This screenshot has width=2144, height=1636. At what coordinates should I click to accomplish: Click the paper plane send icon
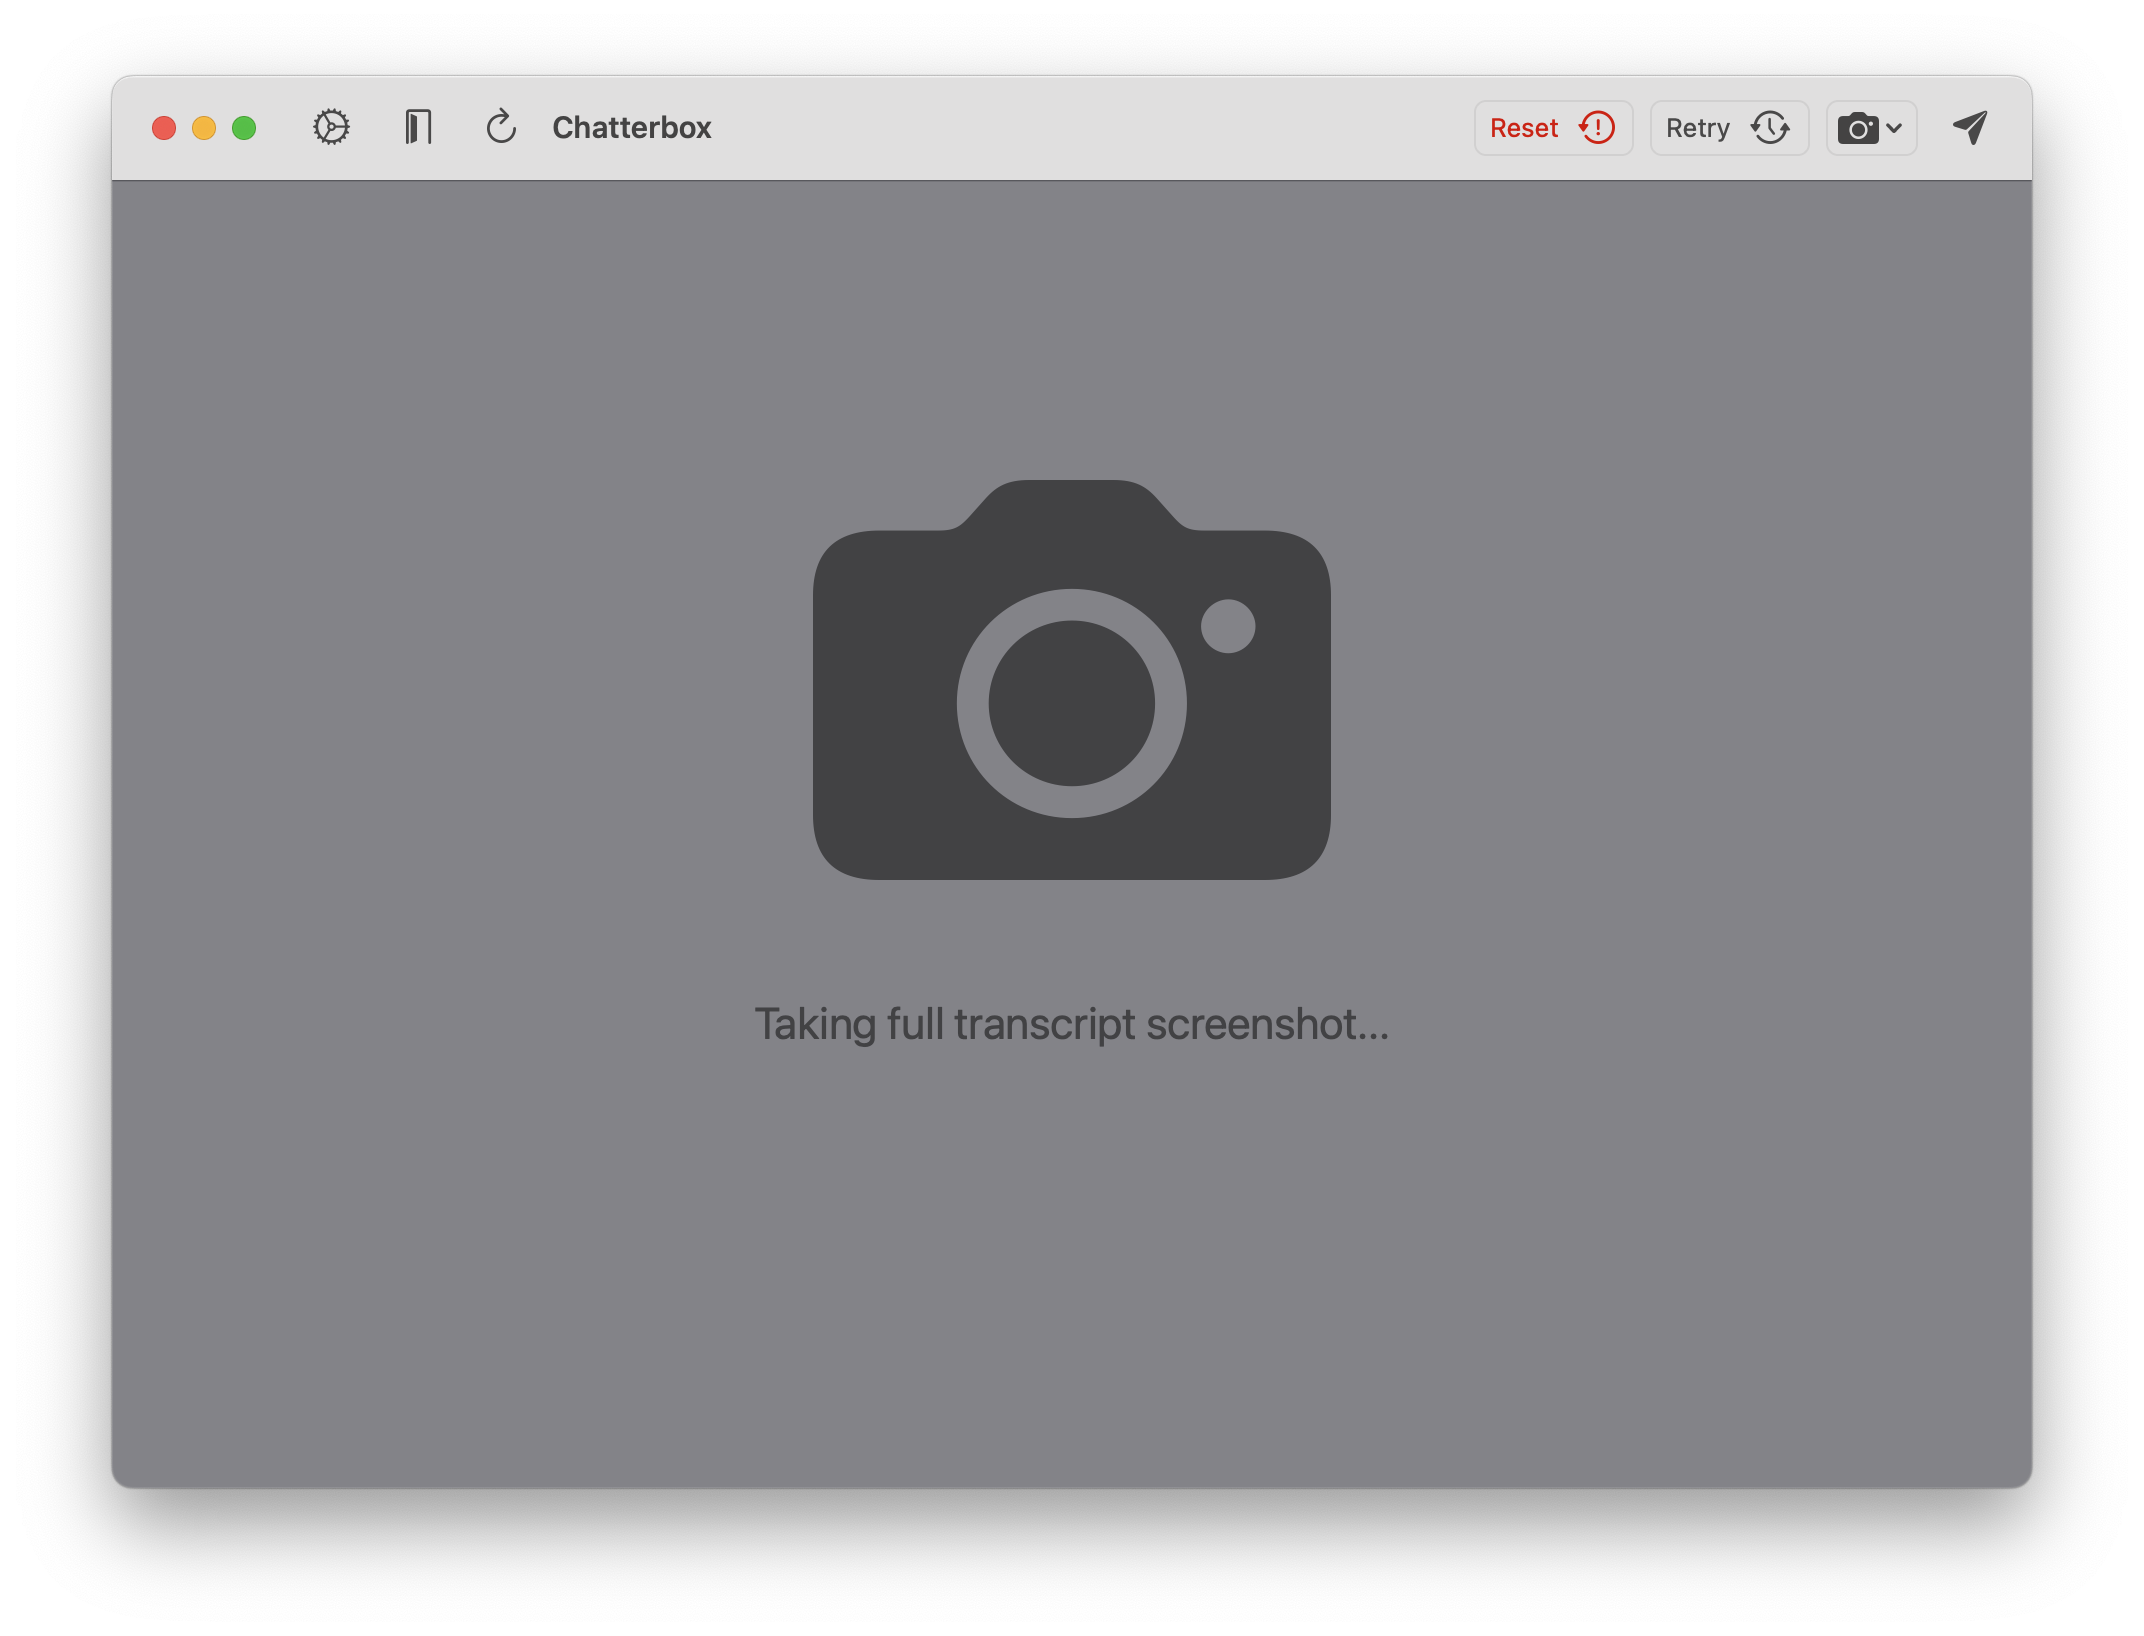[1970, 127]
